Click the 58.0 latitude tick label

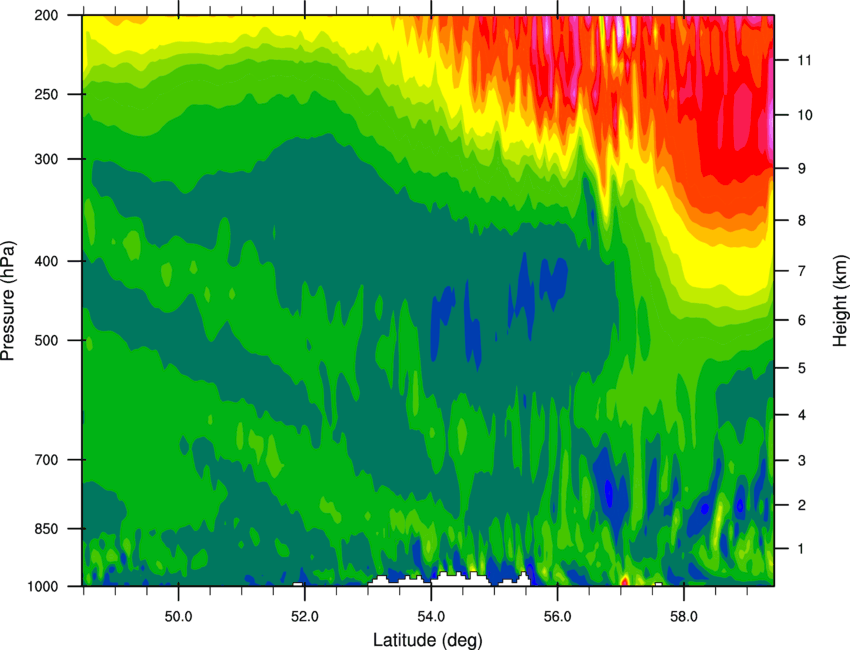pos(684,617)
